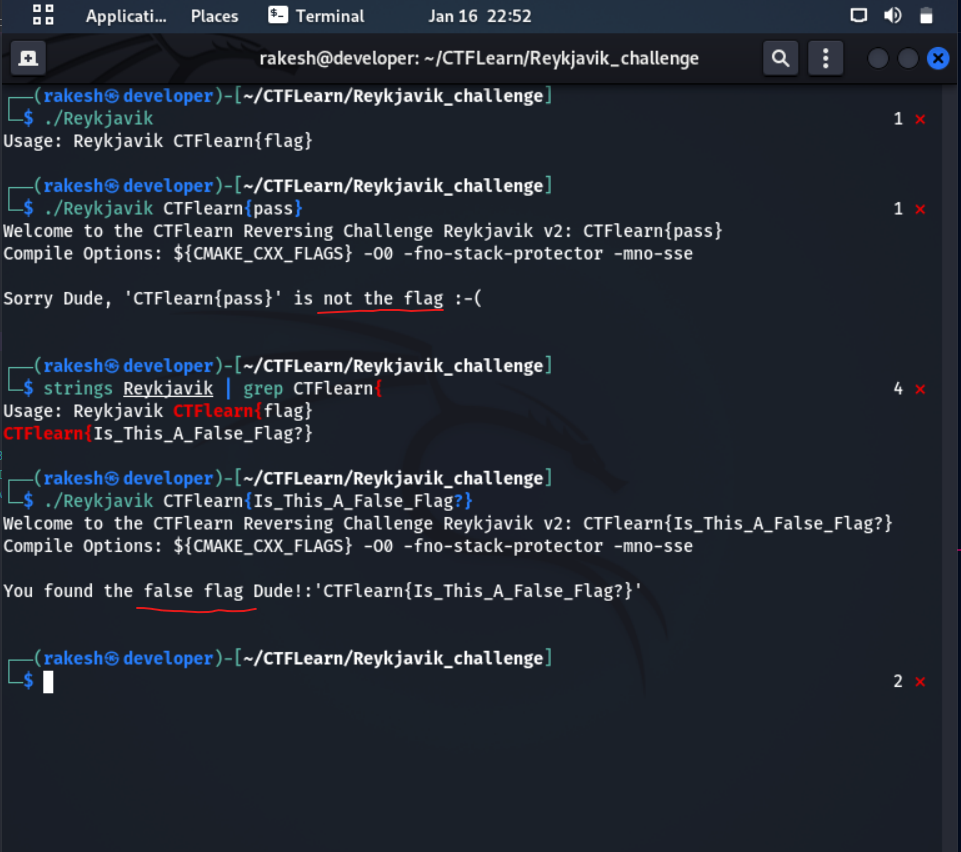Open the Places menu

coord(214,16)
